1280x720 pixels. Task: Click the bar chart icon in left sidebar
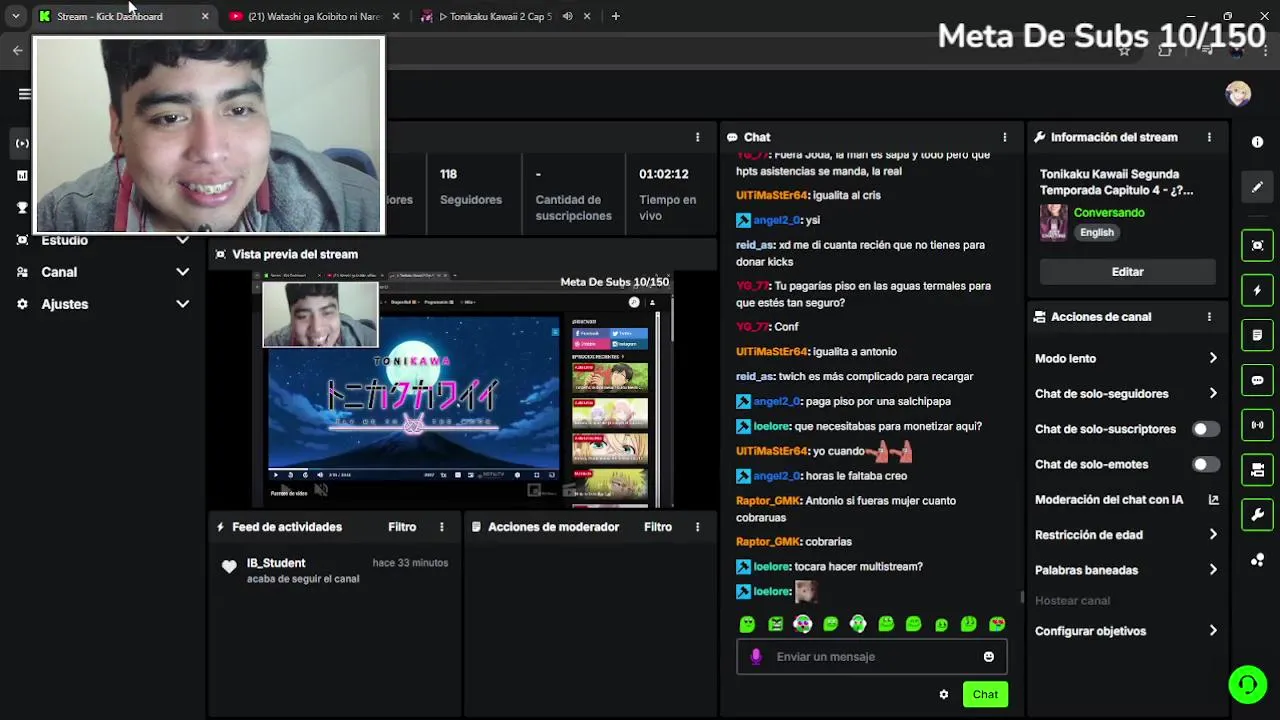tap(22, 176)
